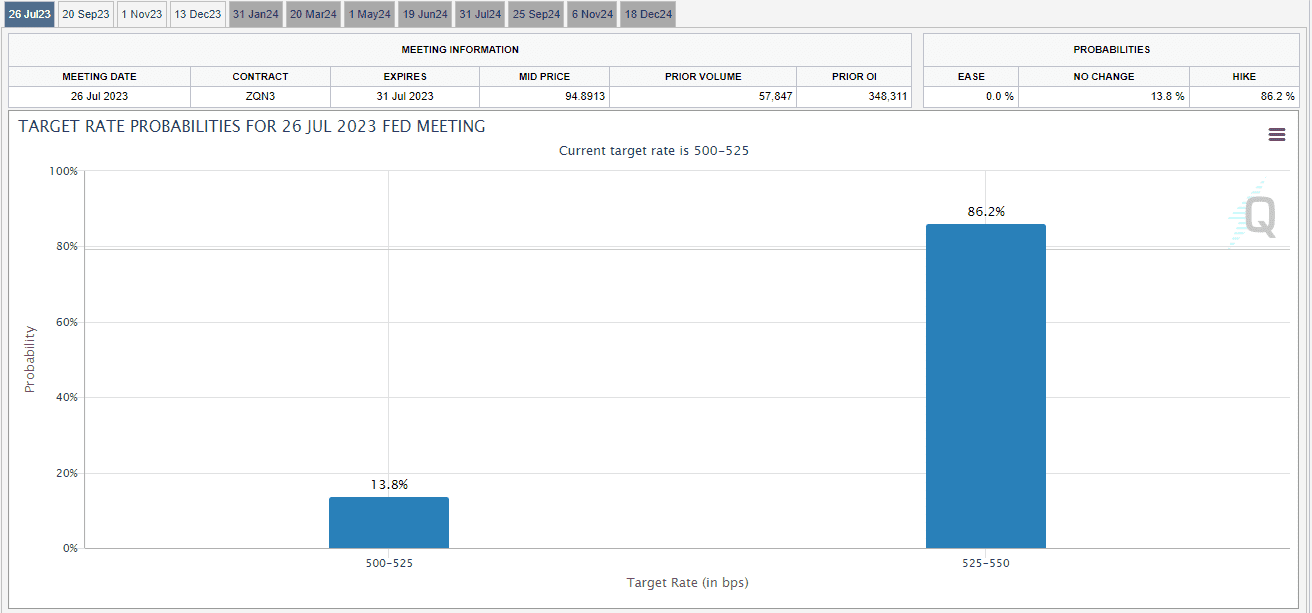The height and width of the screenshot is (613, 1312).
Task: Open the 20 Mar24 meeting tab
Action: click(314, 14)
